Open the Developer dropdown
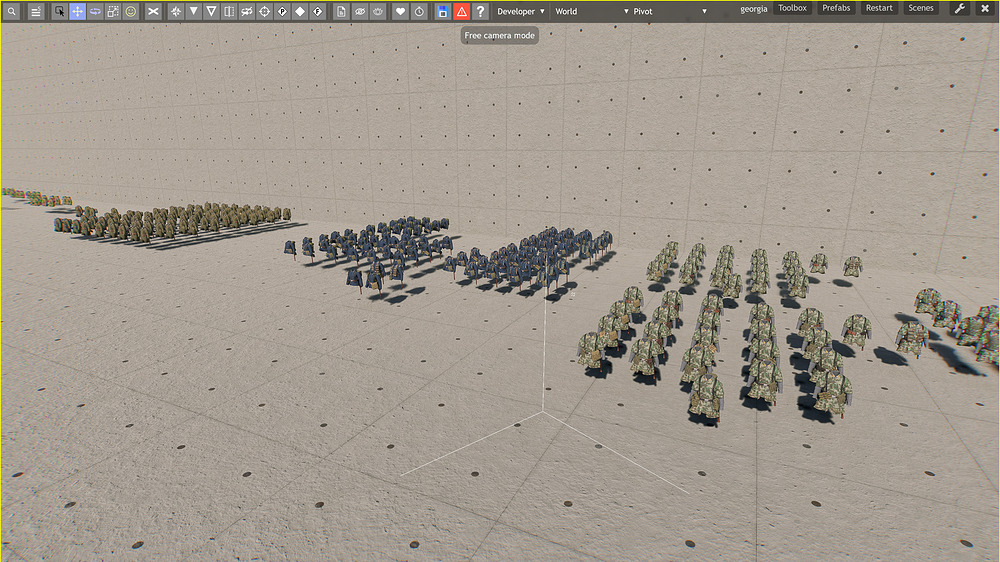This screenshot has height=562, width=1000. click(521, 11)
